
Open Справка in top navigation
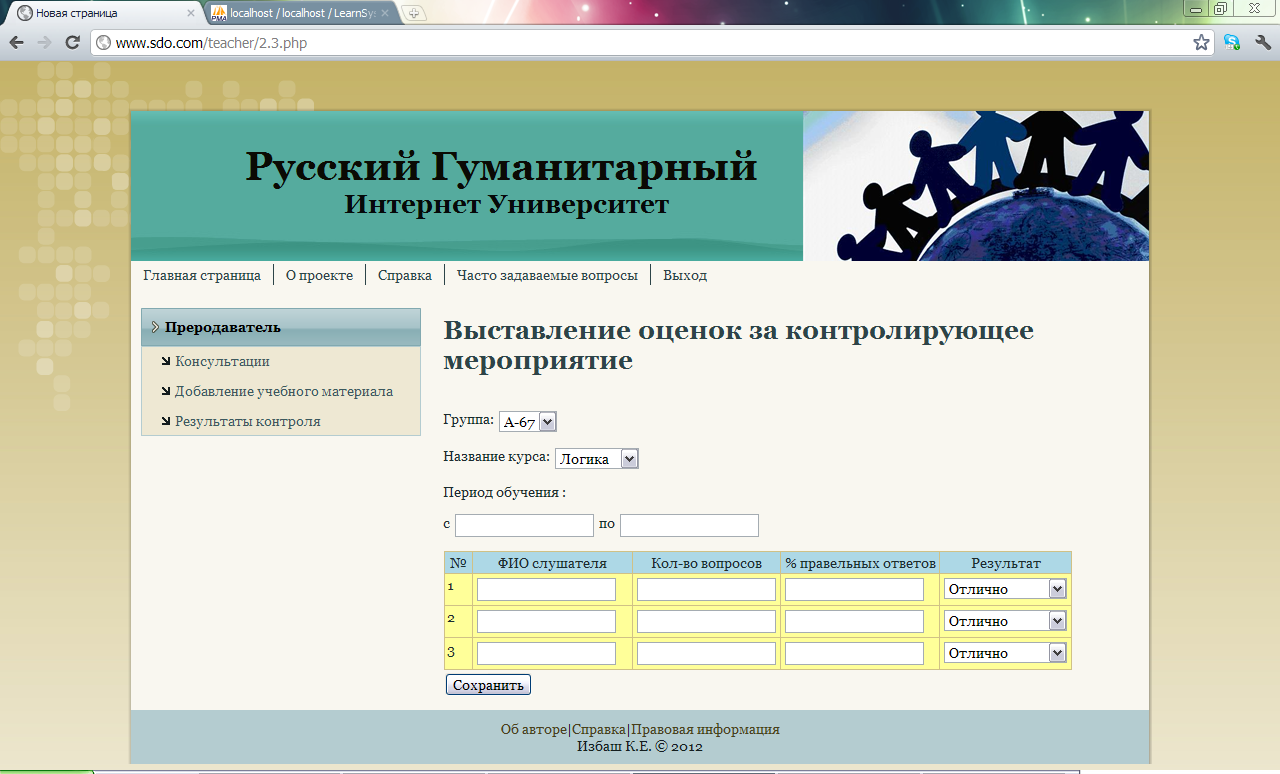click(405, 275)
